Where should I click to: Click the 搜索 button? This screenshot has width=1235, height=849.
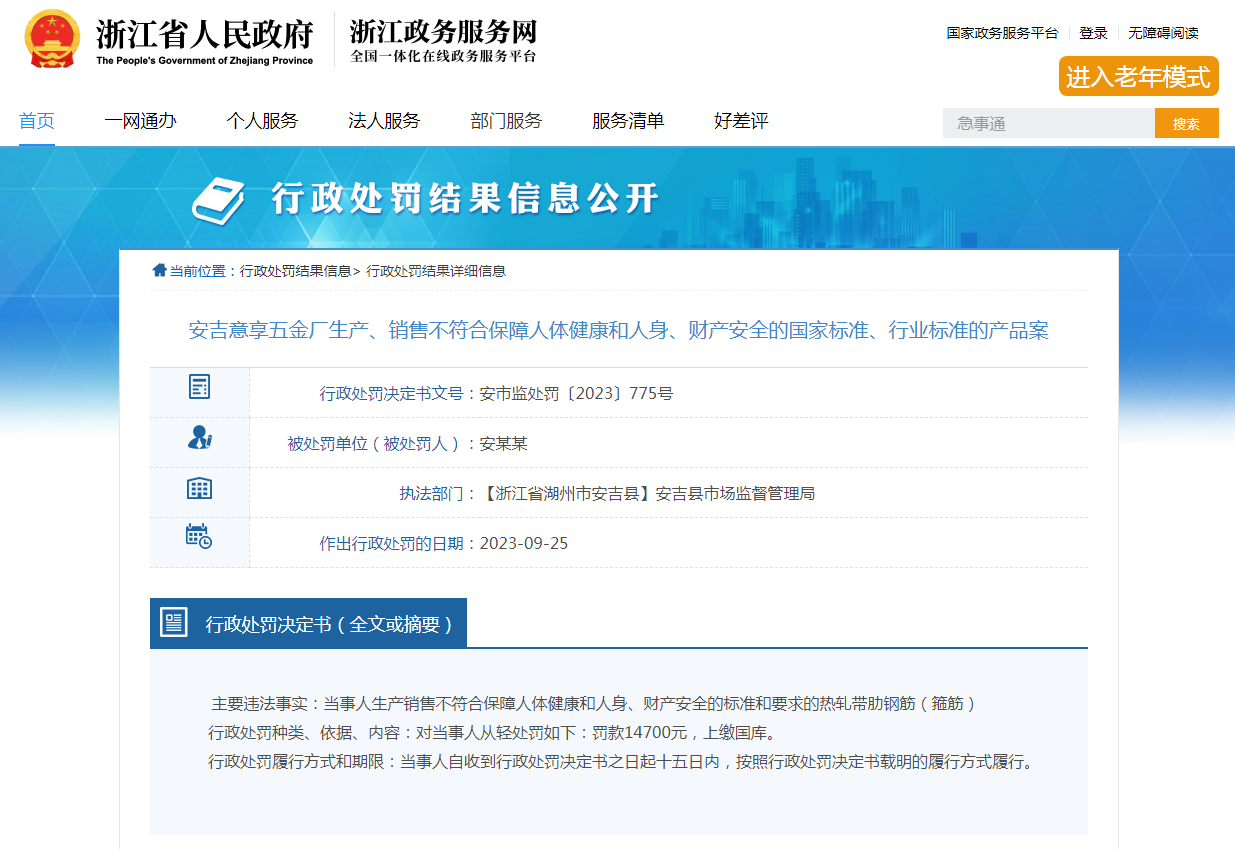click(x=1187, y=123)
